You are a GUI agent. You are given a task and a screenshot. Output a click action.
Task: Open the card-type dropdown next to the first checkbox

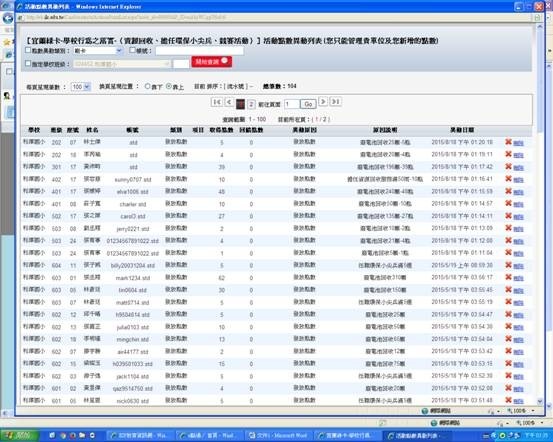click(98, 51)
